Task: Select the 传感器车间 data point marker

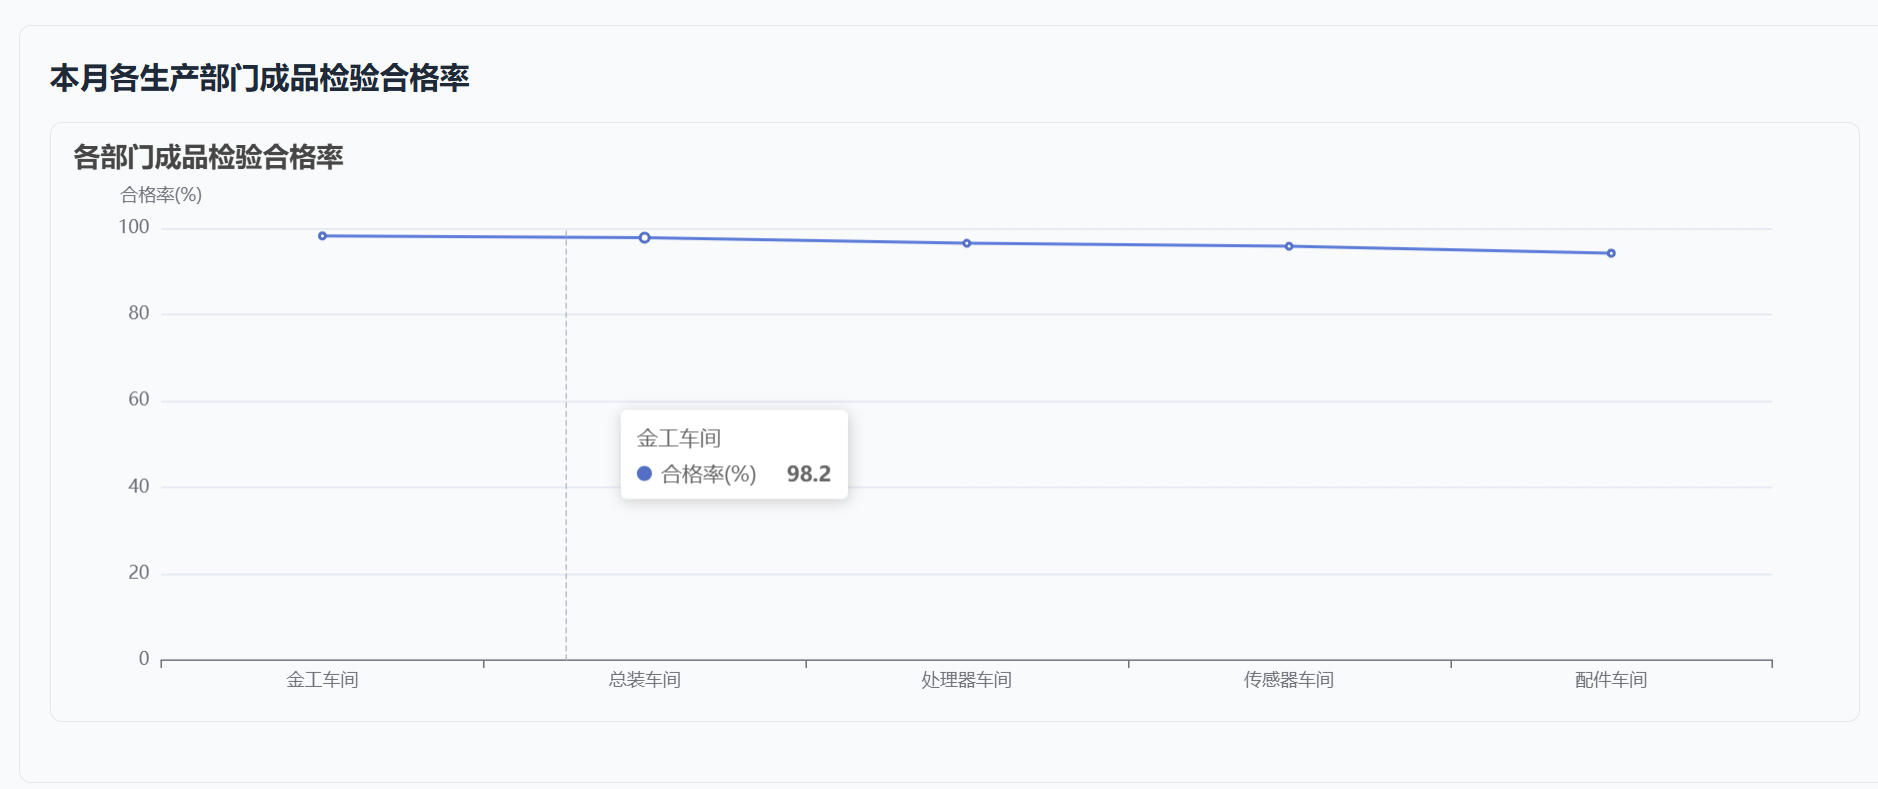Action: click(x=1289, y=246)
